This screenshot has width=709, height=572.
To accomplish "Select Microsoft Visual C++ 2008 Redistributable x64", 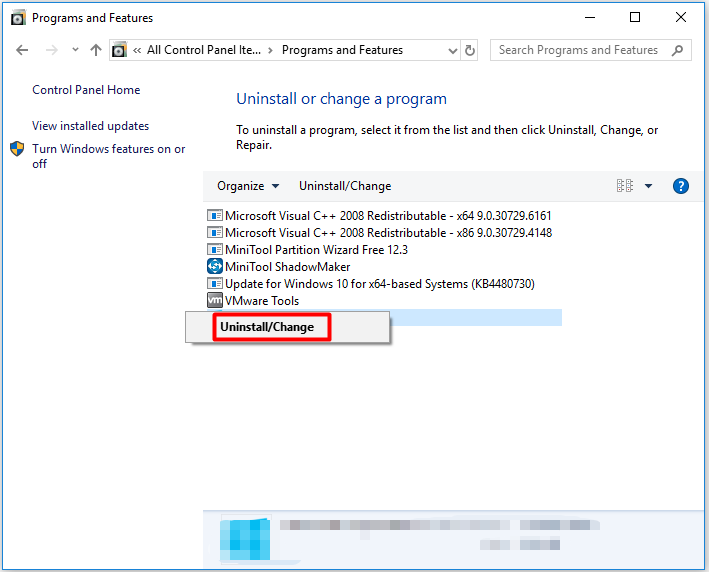I will tap(379, 216).
